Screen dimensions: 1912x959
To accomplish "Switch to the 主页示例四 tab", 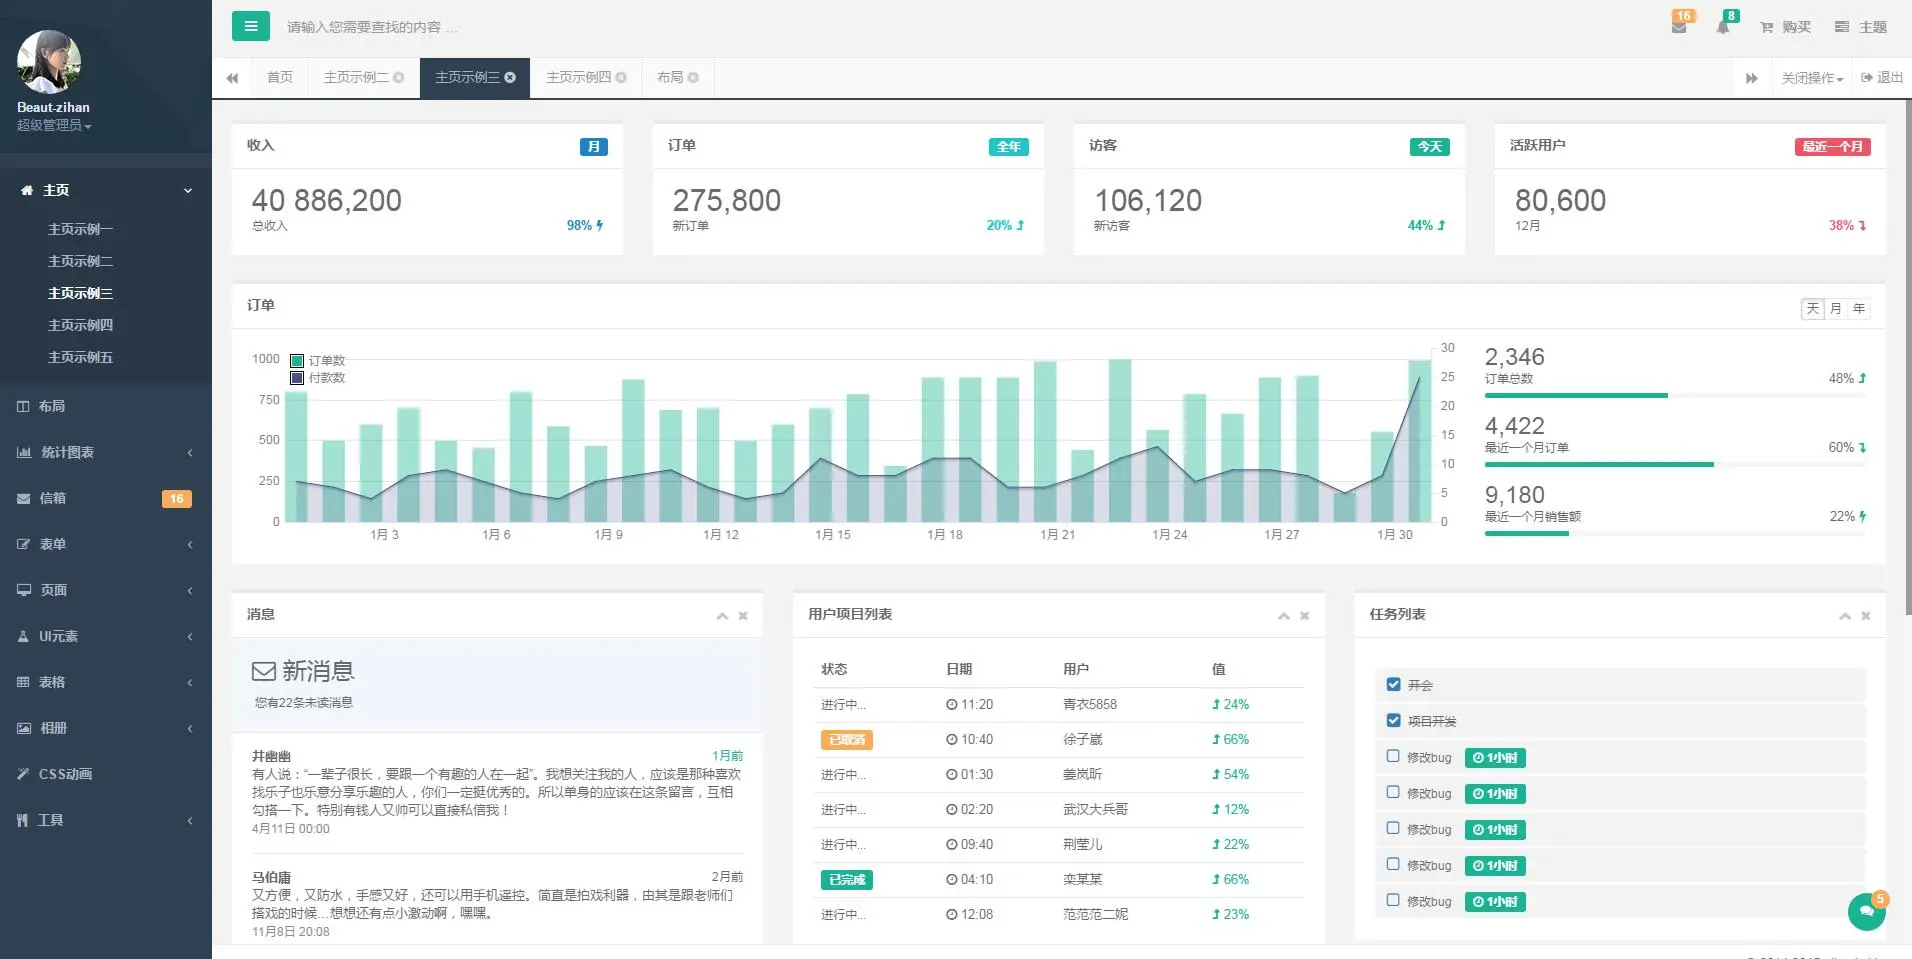I will pos(578,77).
